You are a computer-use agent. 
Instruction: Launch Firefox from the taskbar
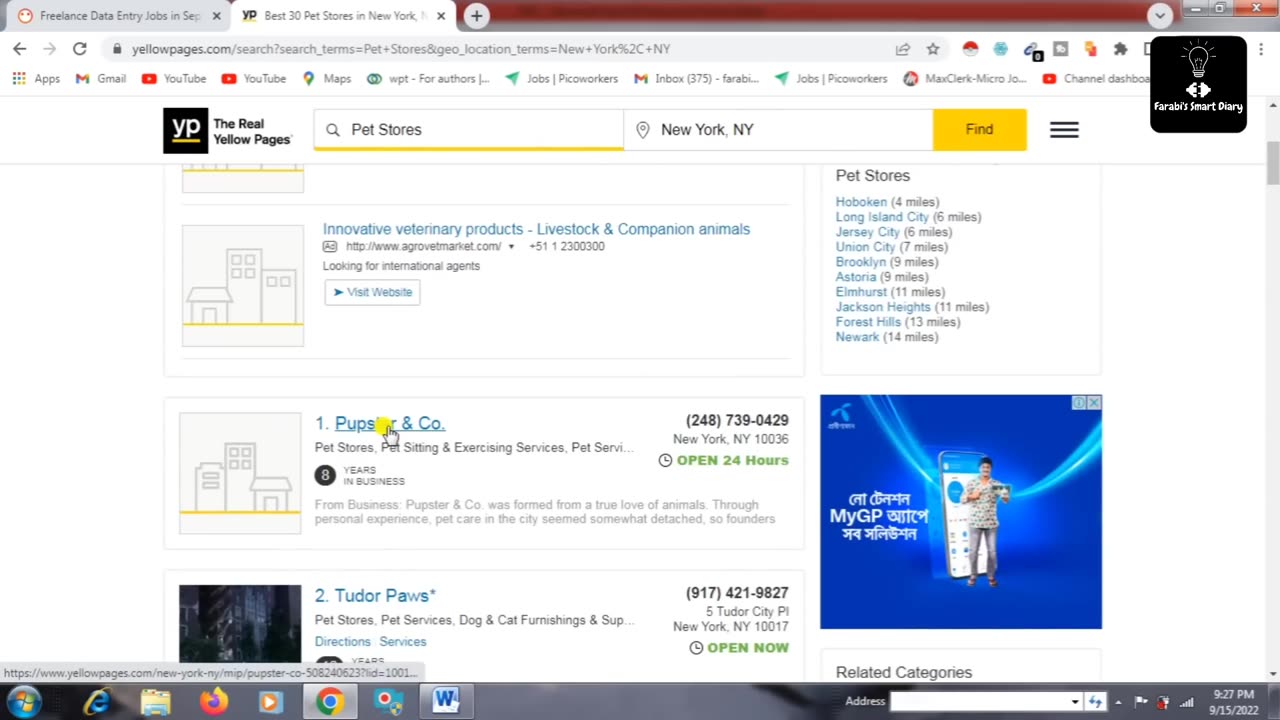tap(213, 702)
